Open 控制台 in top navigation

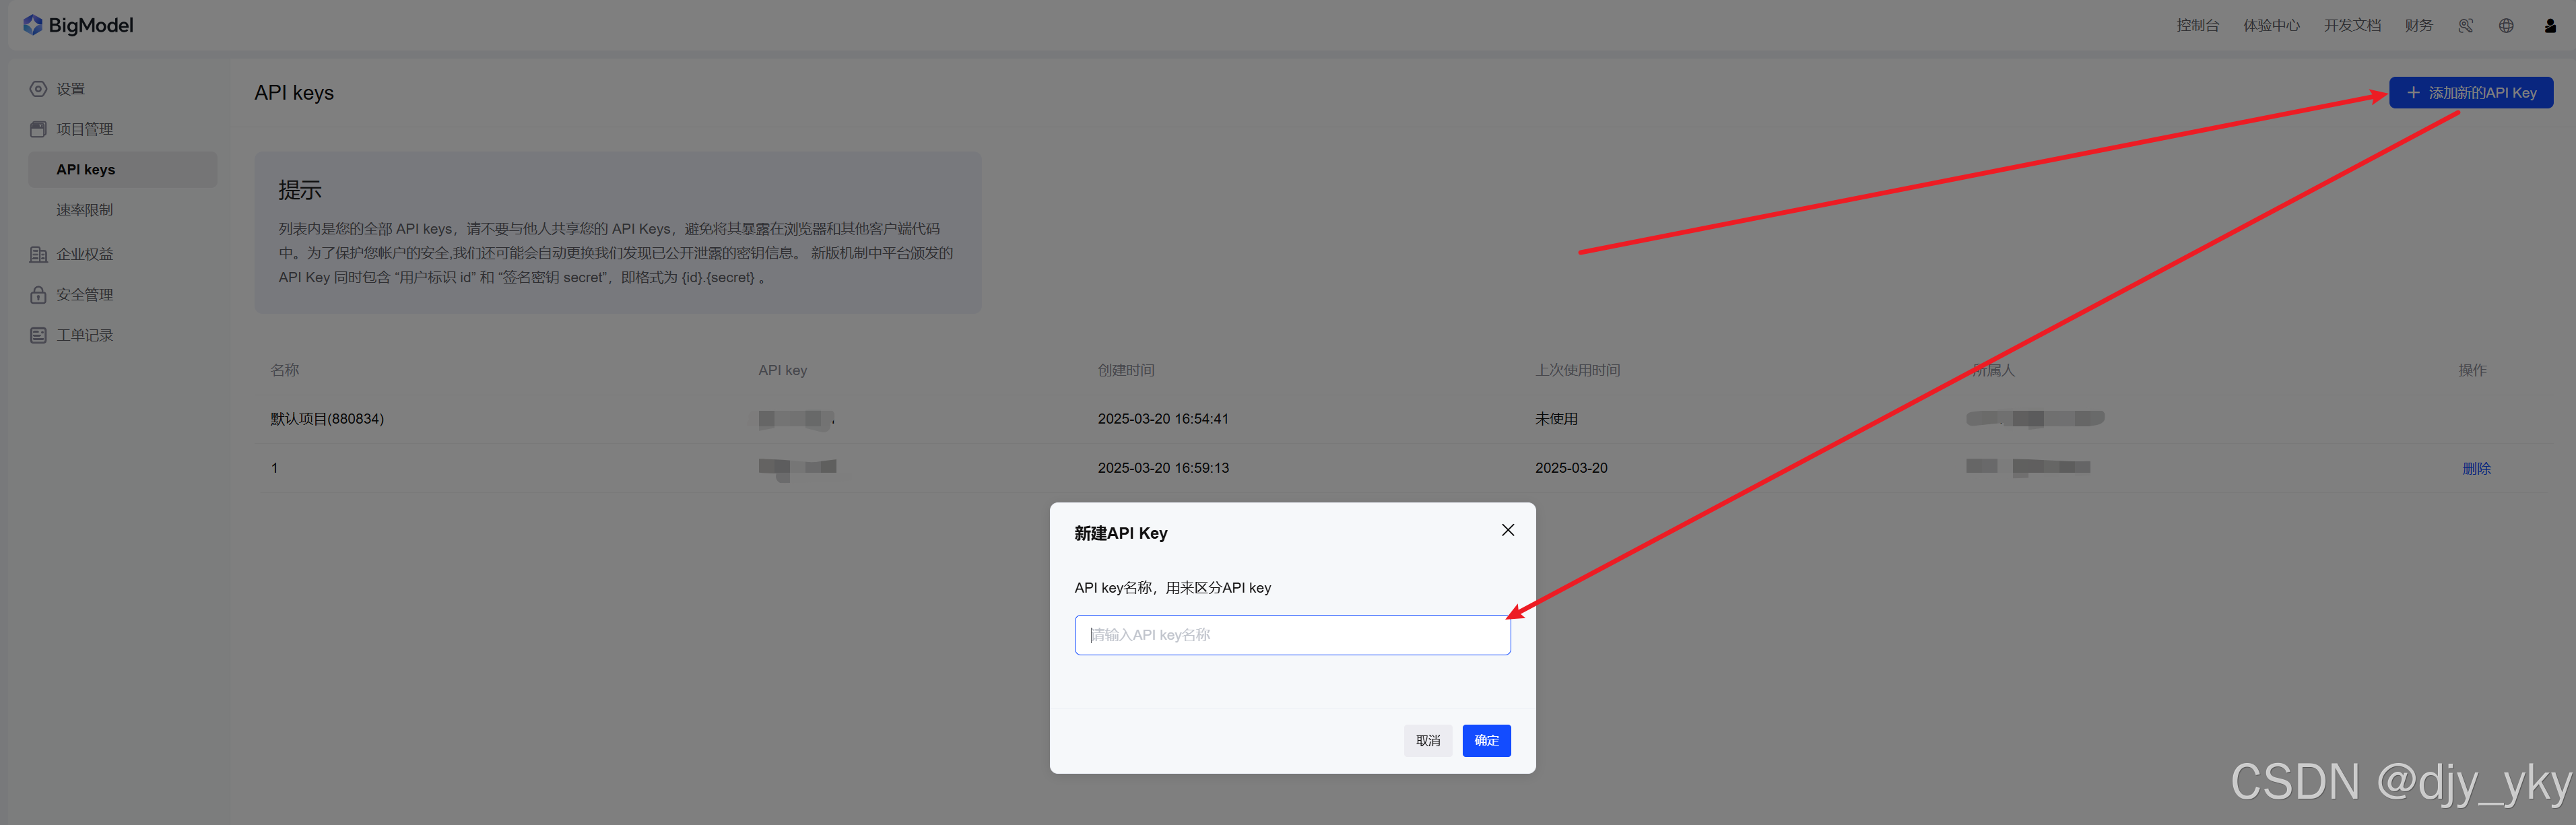[x=2197, y=26]
